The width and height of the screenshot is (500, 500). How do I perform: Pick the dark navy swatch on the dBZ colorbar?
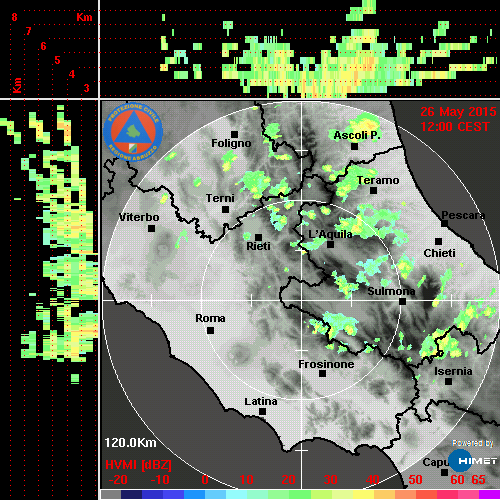(132, 494)
